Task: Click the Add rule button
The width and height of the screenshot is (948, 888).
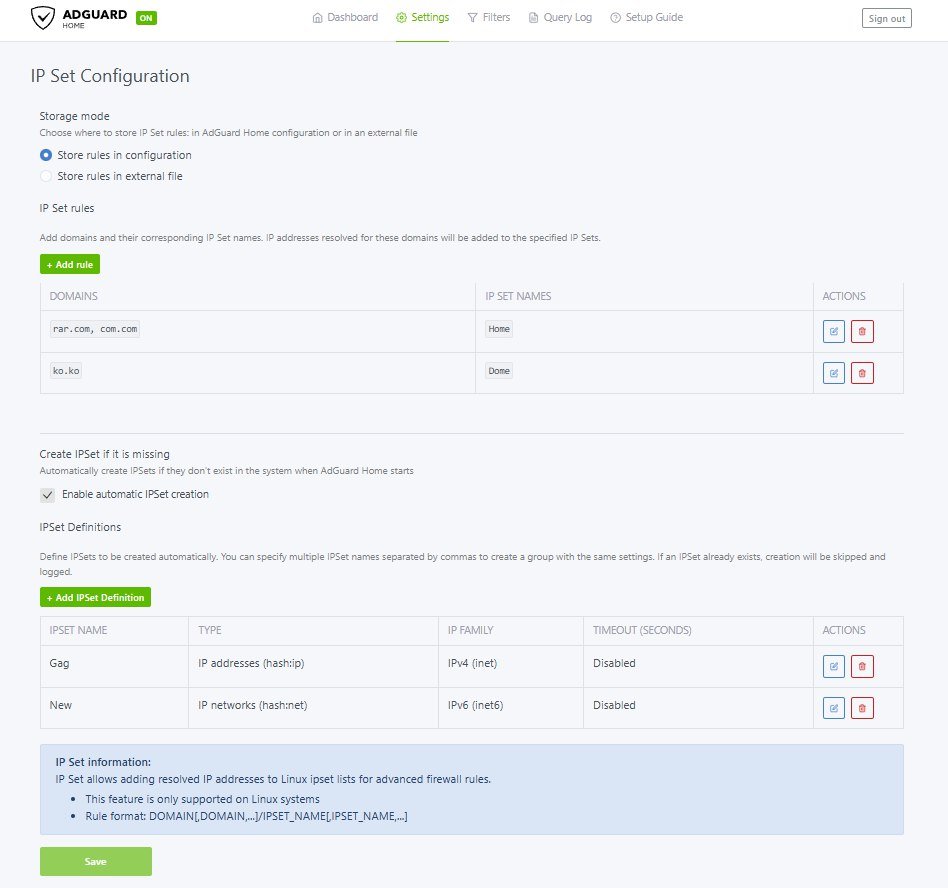Action: click(x=70, y=264)
